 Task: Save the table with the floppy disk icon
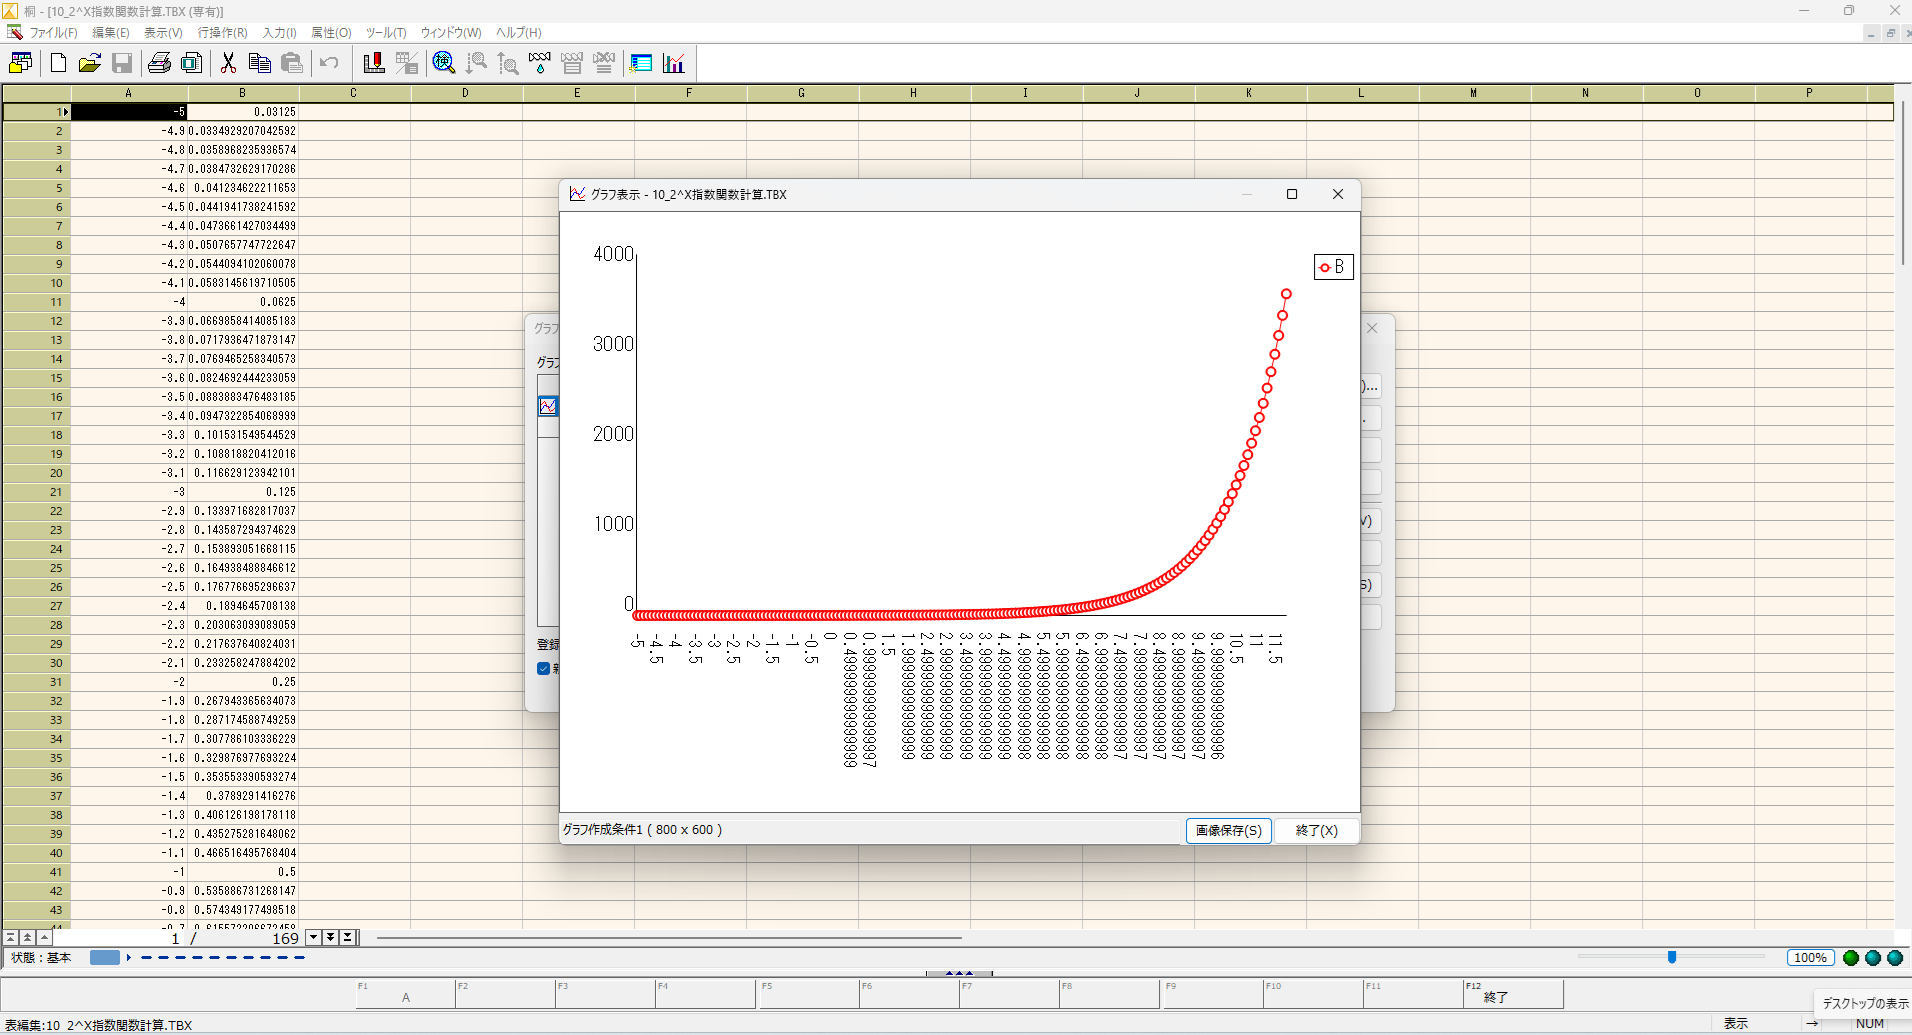(122, 63)
